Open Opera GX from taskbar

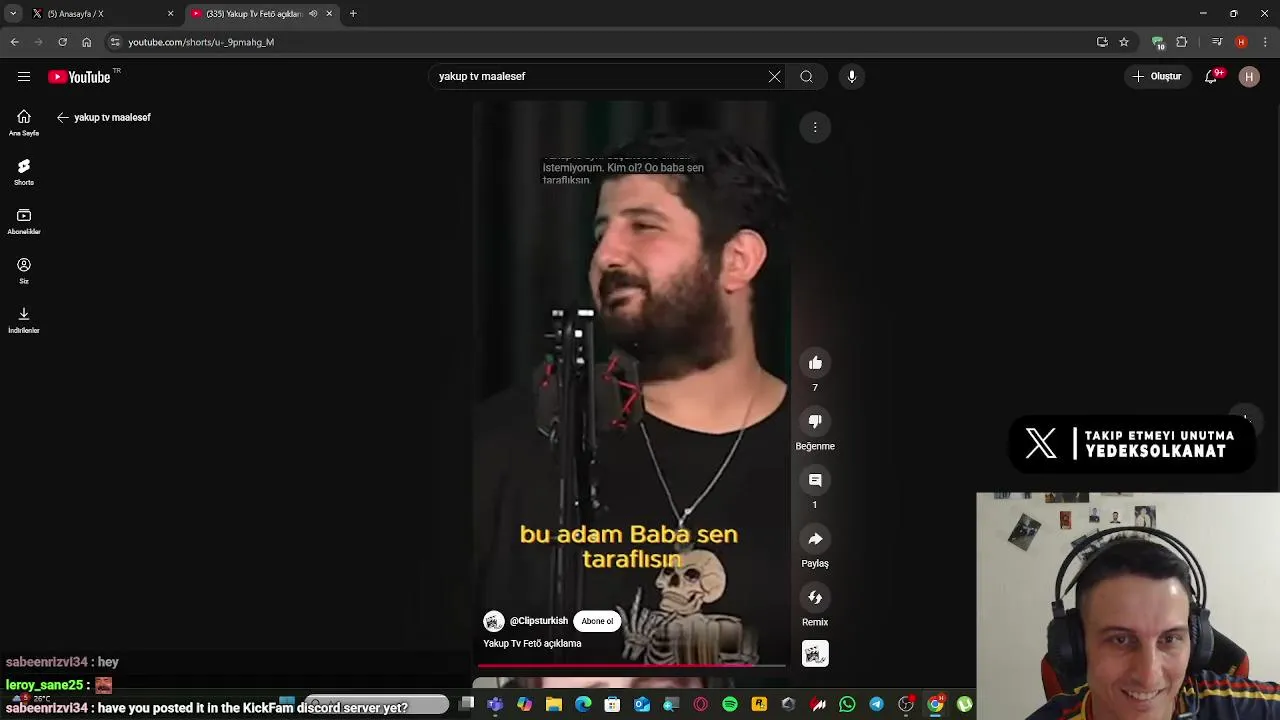(701, 705)
